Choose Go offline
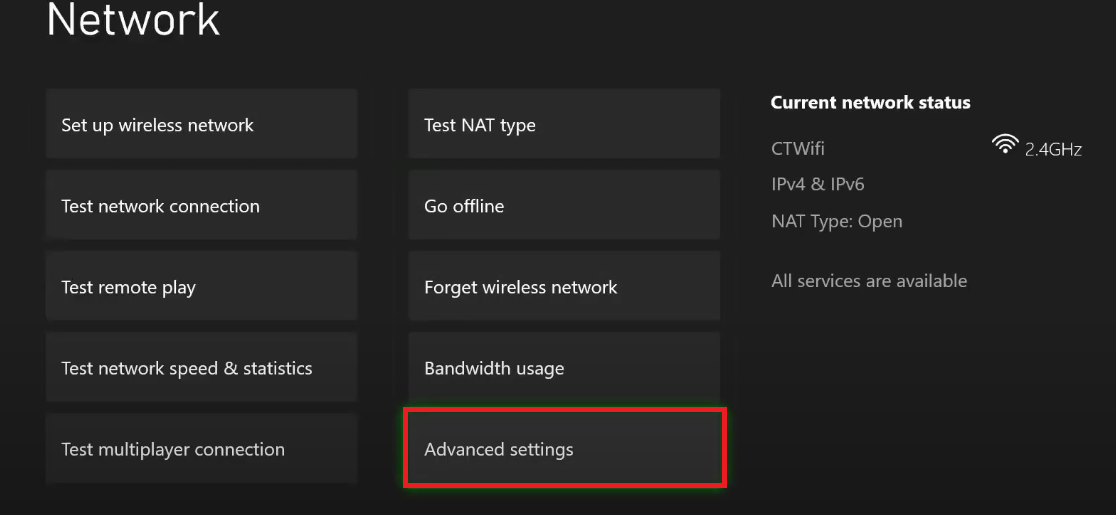 coord(564,206)
